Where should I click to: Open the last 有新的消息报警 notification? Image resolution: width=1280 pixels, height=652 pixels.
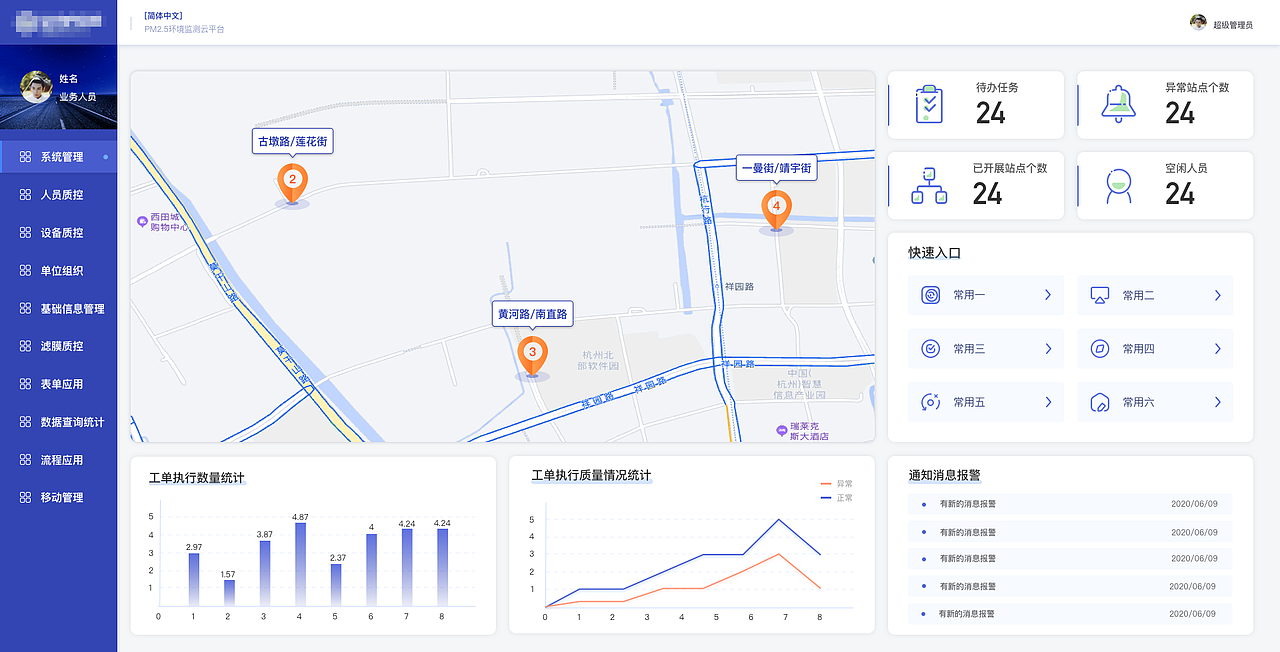1070,613
